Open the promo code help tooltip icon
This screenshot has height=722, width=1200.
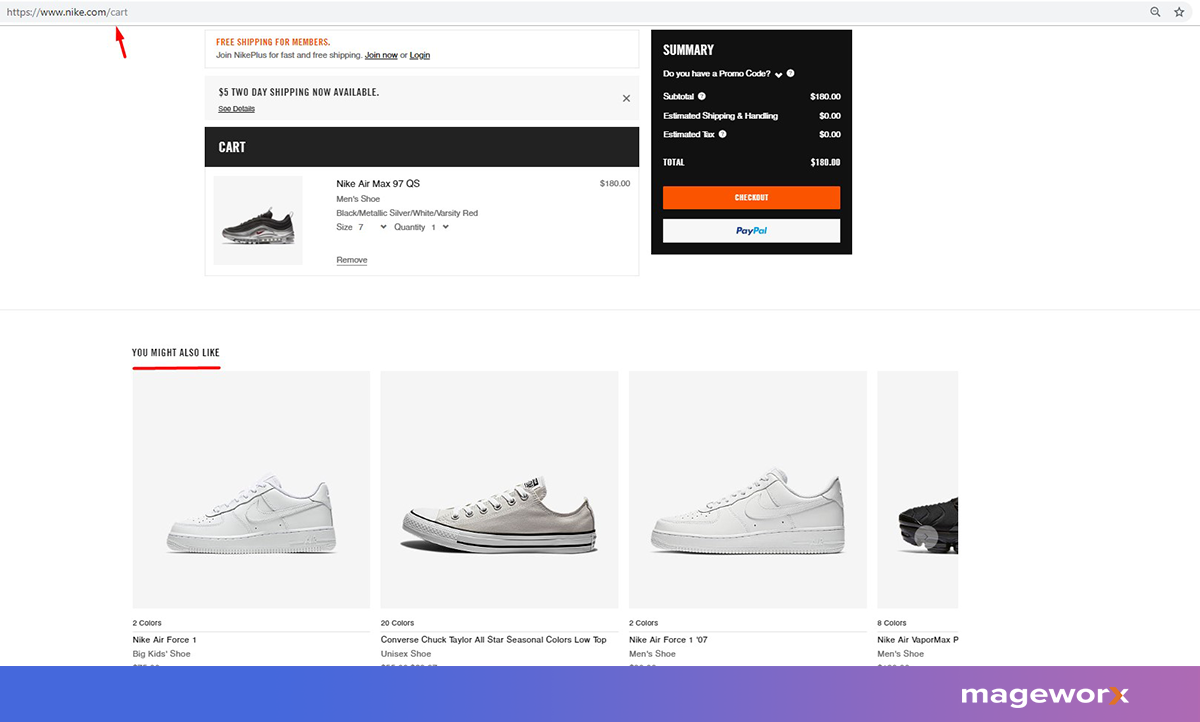pyautogui.click(x=790, y=73)
